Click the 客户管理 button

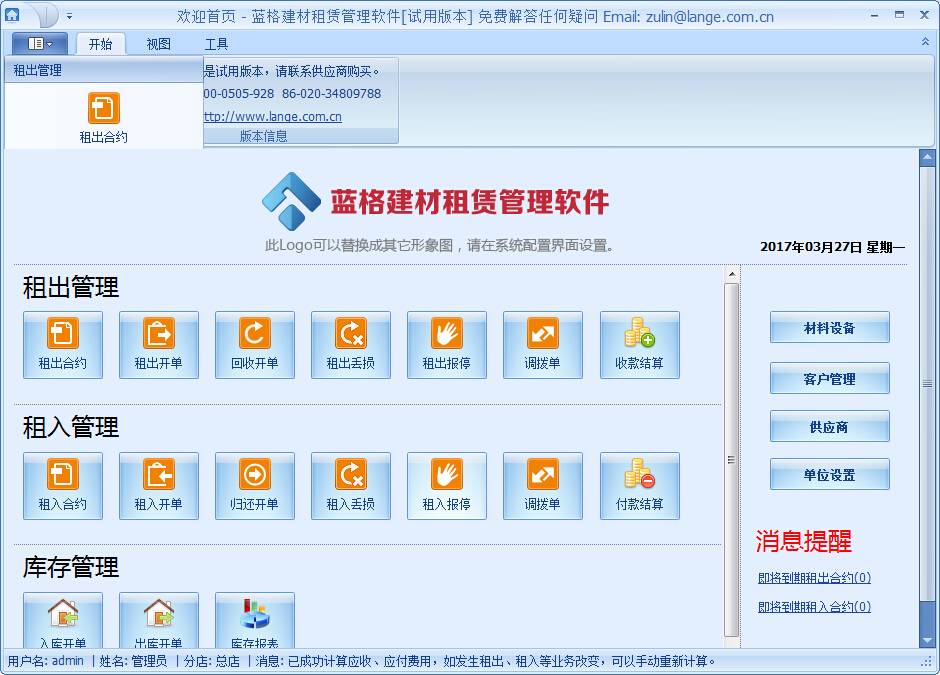pyautogui.click(x=830, y=378)
